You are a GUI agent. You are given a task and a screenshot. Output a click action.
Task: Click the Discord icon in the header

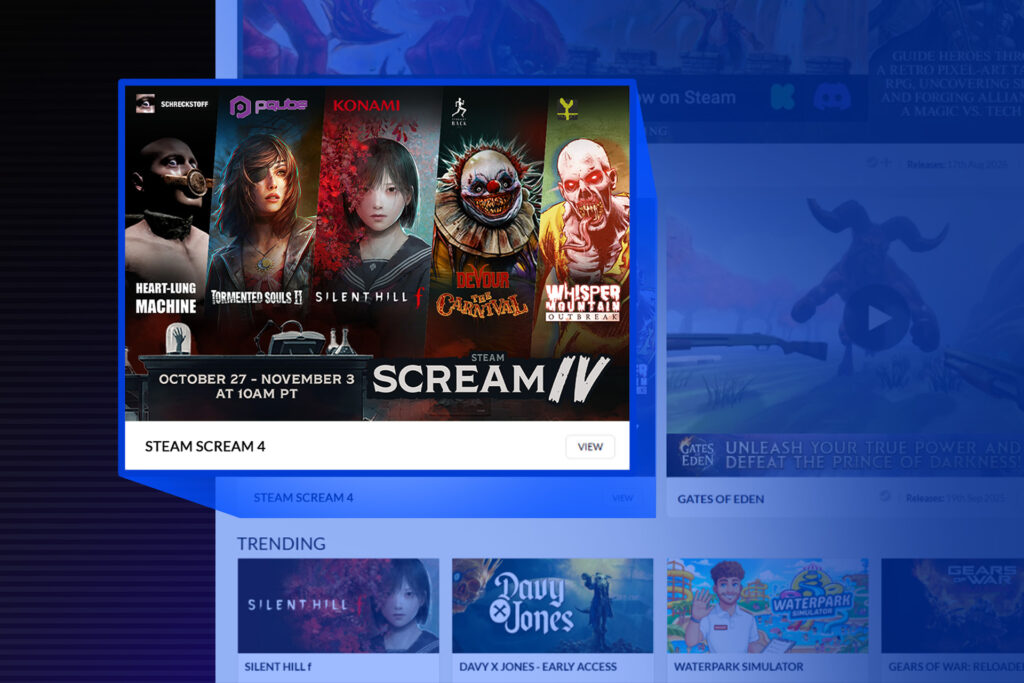point(832,97)
